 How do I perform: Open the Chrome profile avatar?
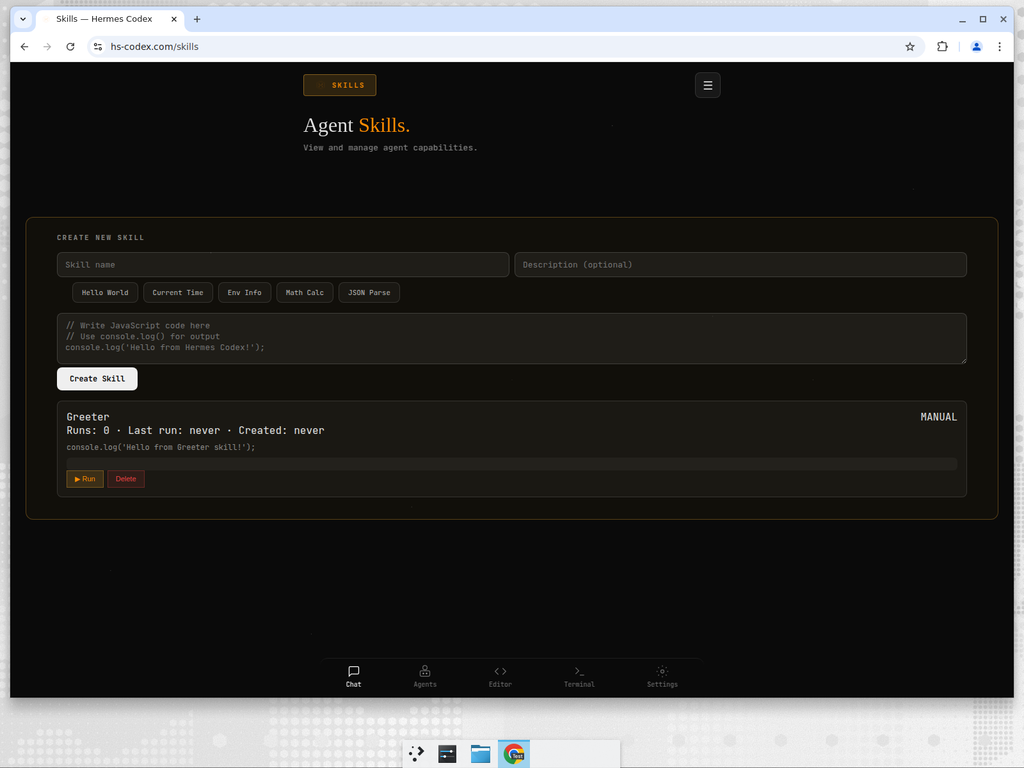click(976, 46)
